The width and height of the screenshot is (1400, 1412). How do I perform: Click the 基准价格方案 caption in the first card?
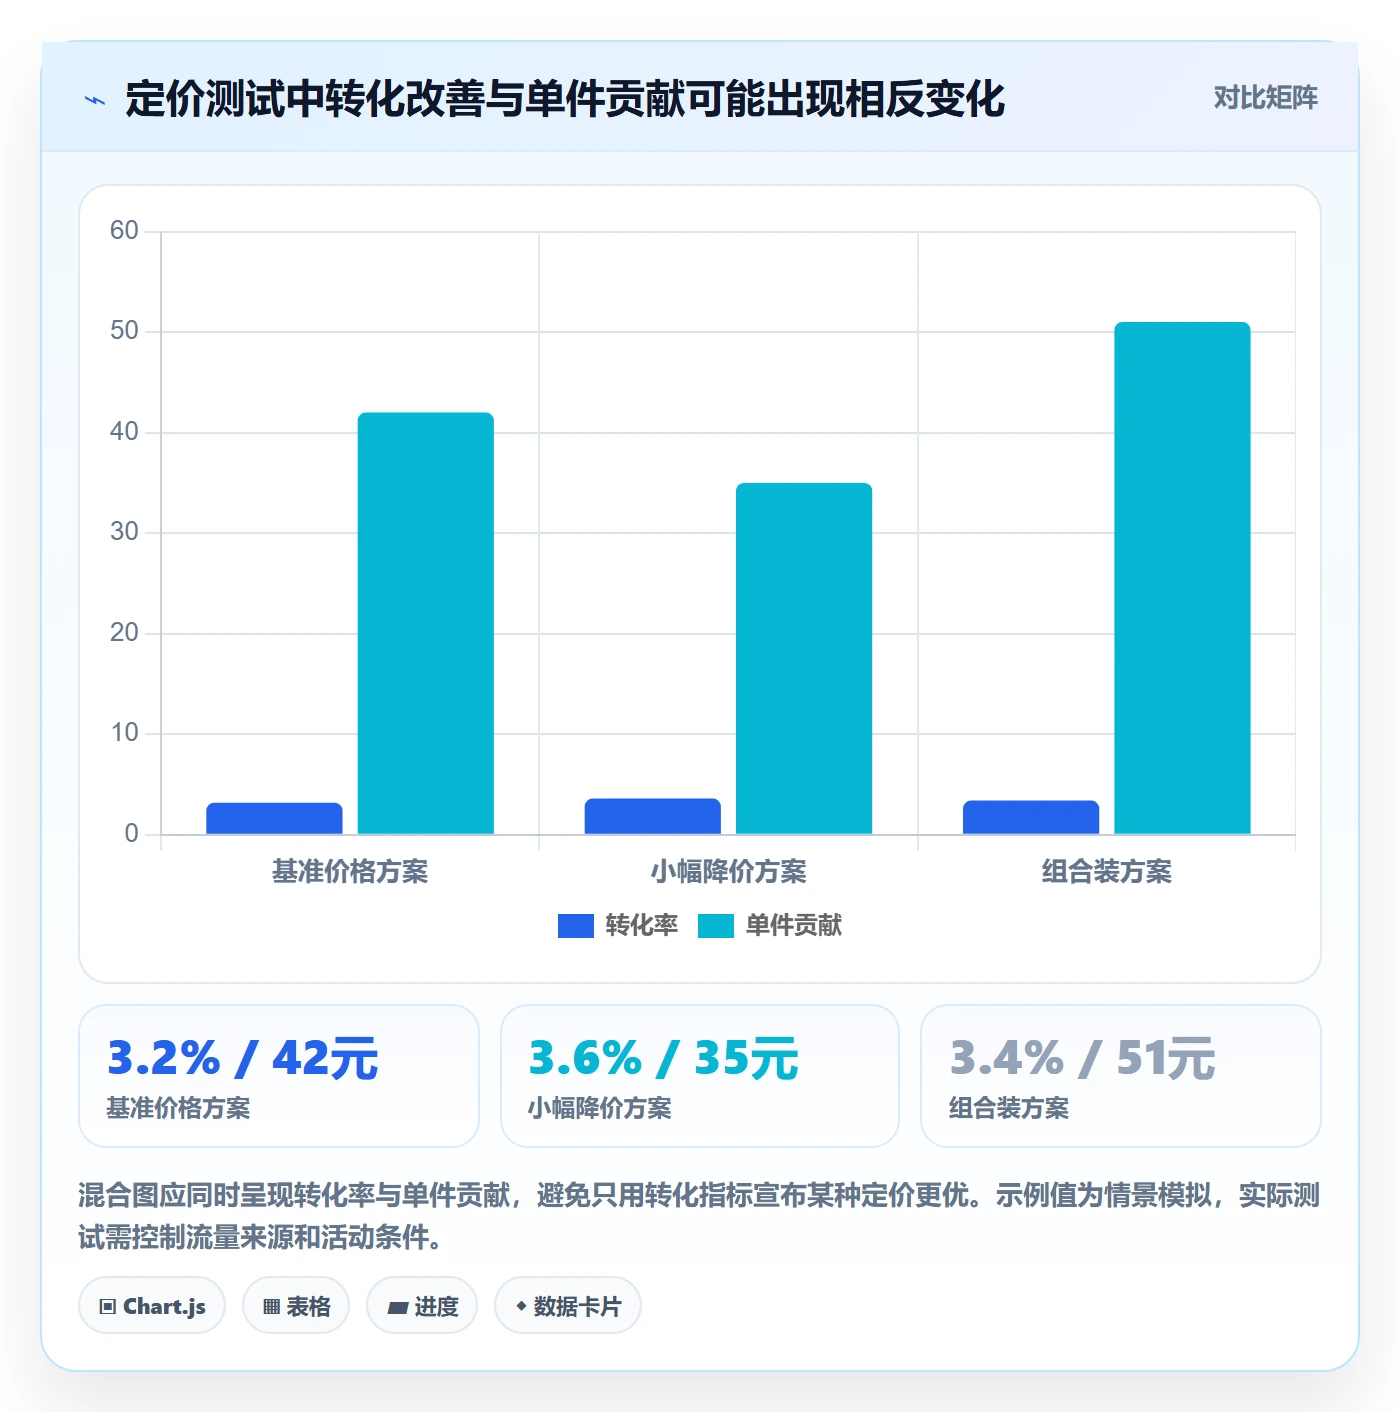pyautogui.click(x=179, y=1108)
